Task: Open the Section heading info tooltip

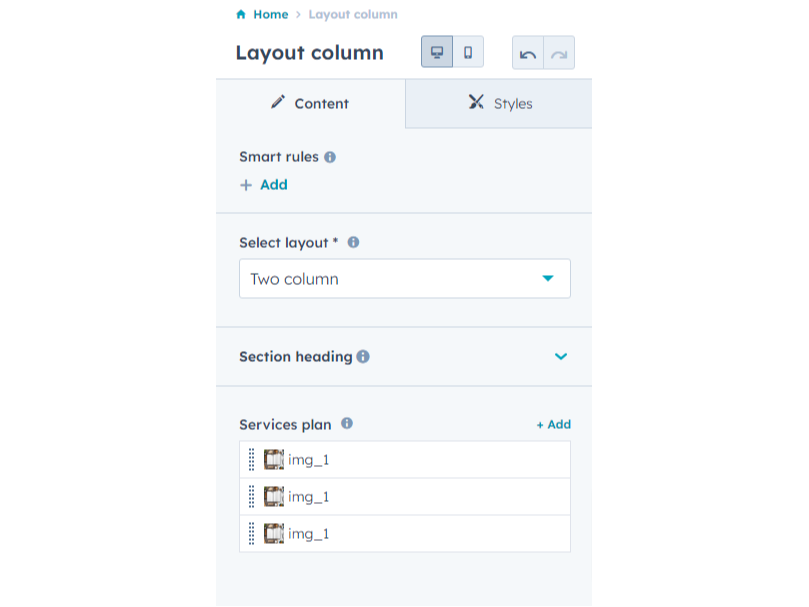Action: (x=362, y=356)
